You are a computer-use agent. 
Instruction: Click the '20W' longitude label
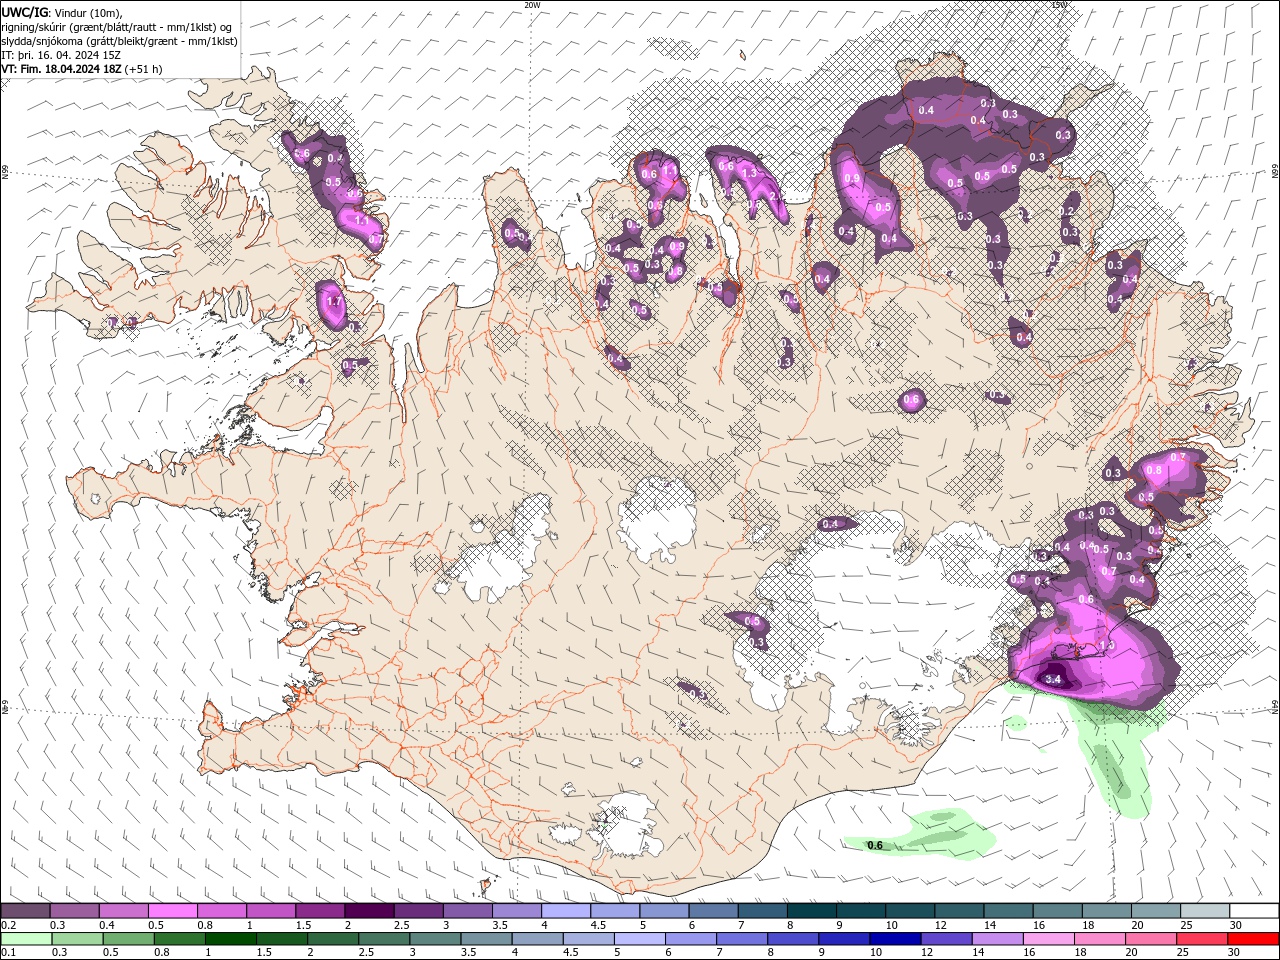(532, 5)
